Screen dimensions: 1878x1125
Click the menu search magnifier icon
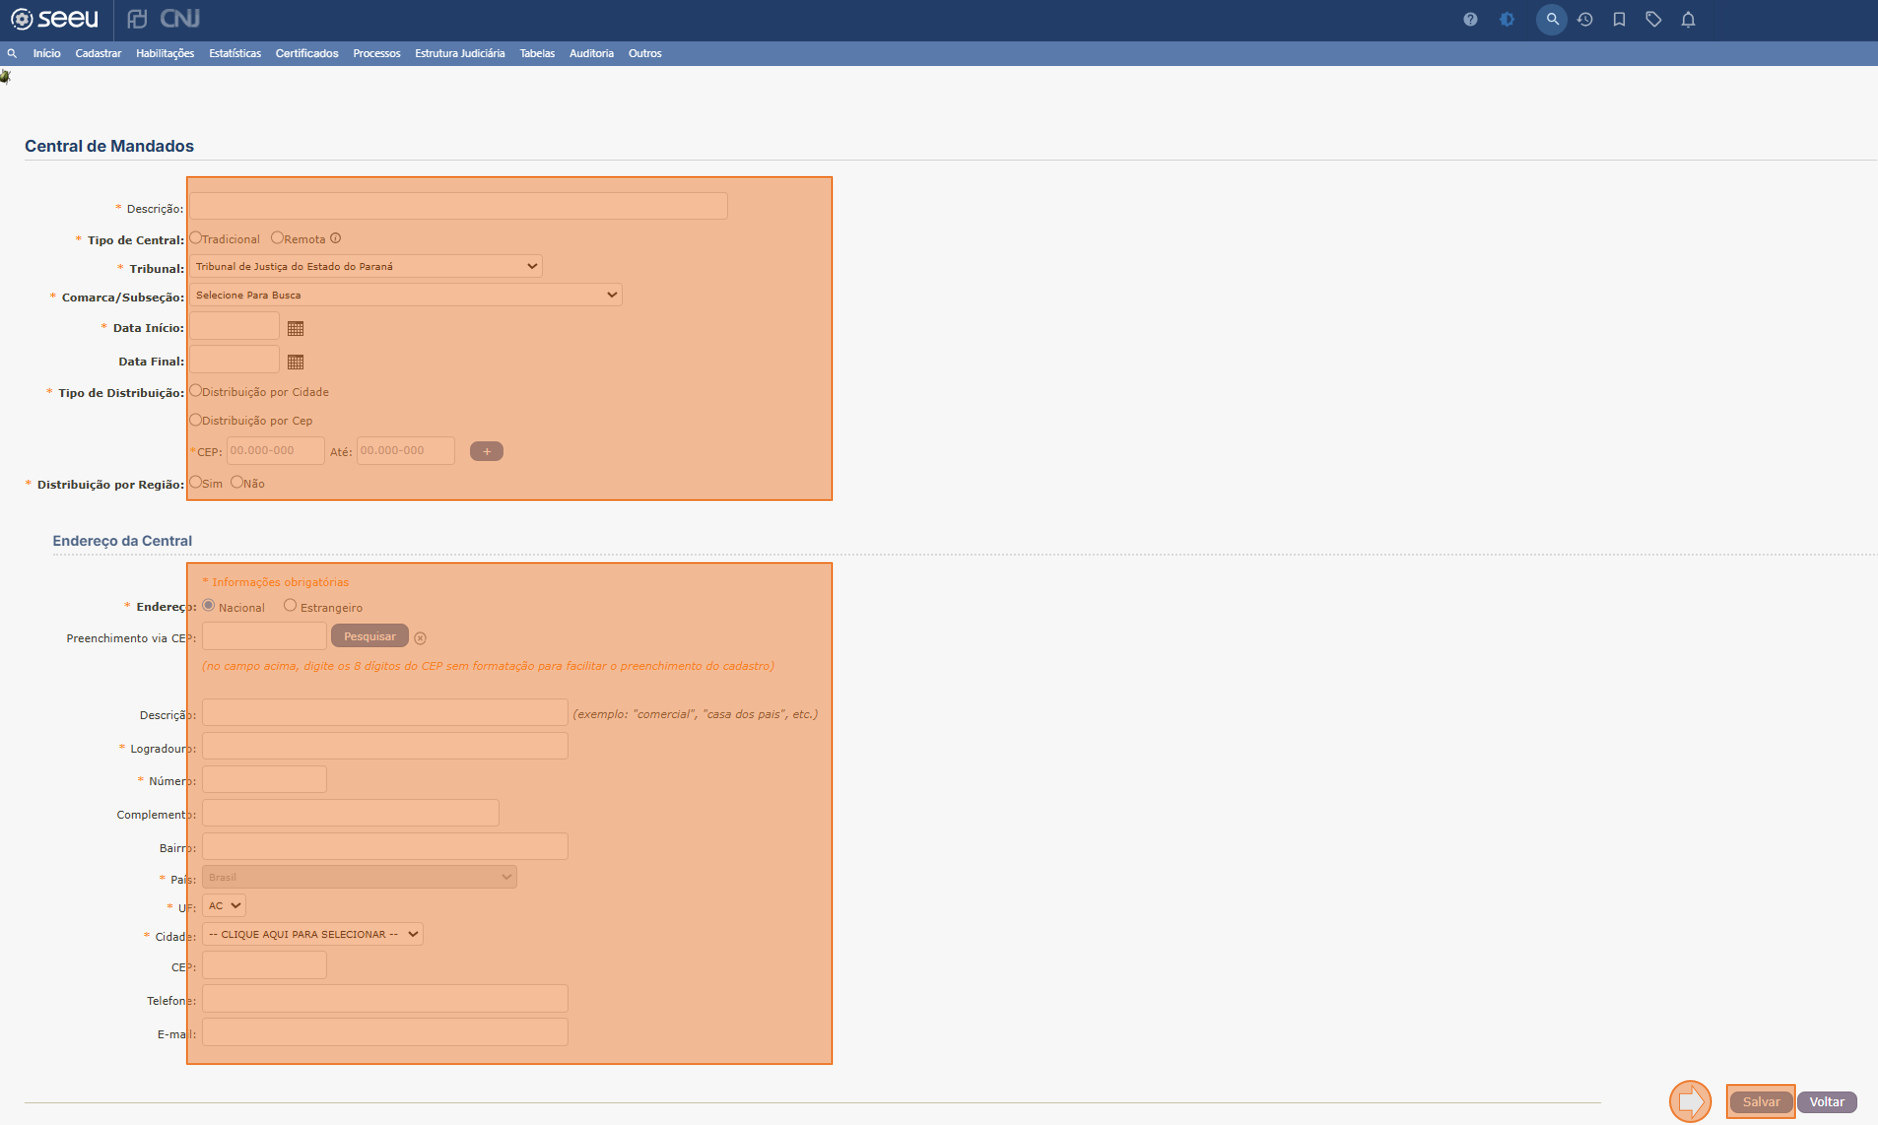point(12,53)
